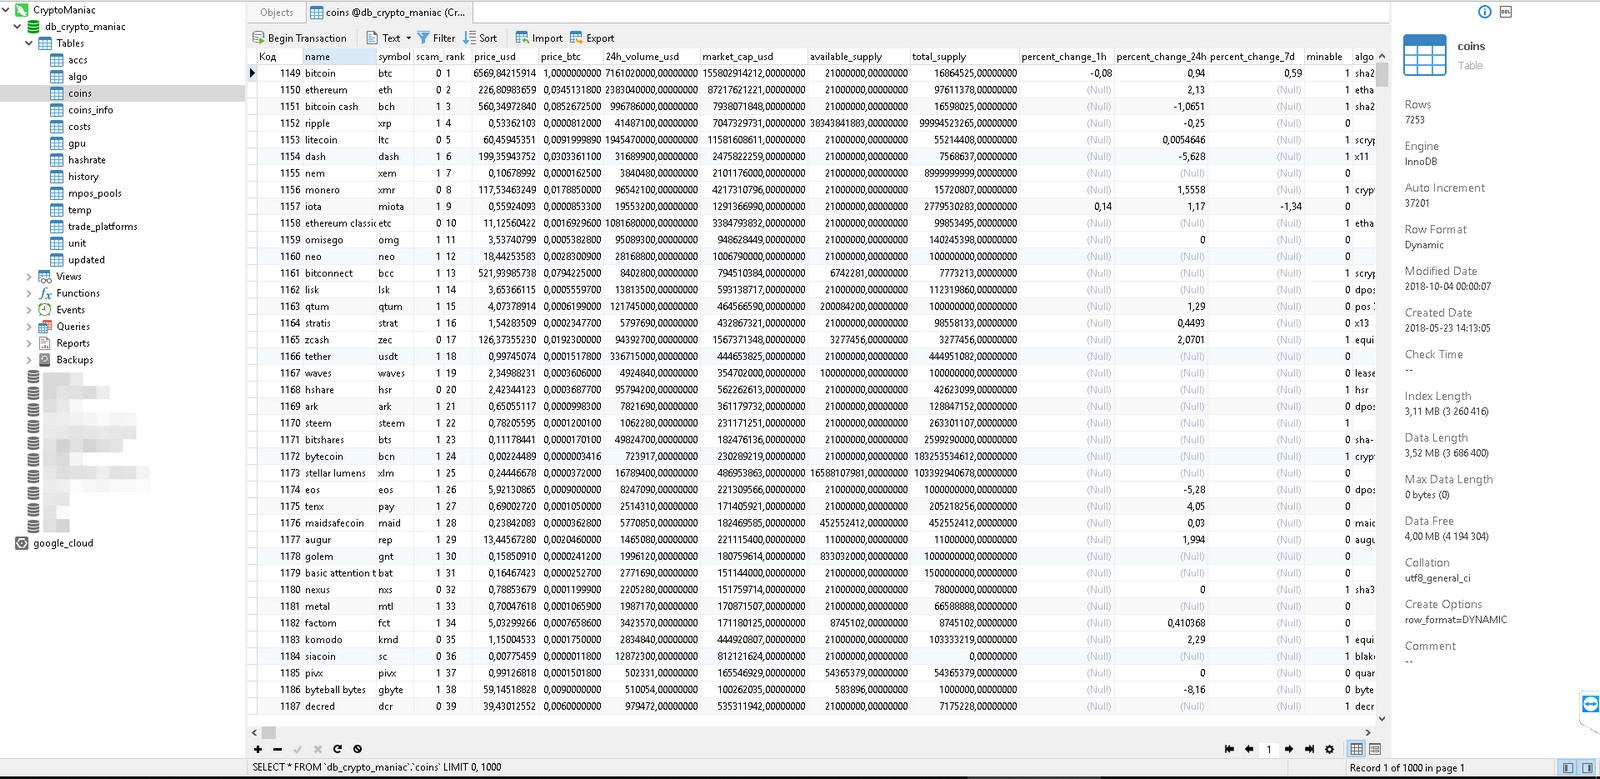Open the Export wizard
Image resolution: width=1600 pixels, height=779 pixels.
click(x=592, y=38)
